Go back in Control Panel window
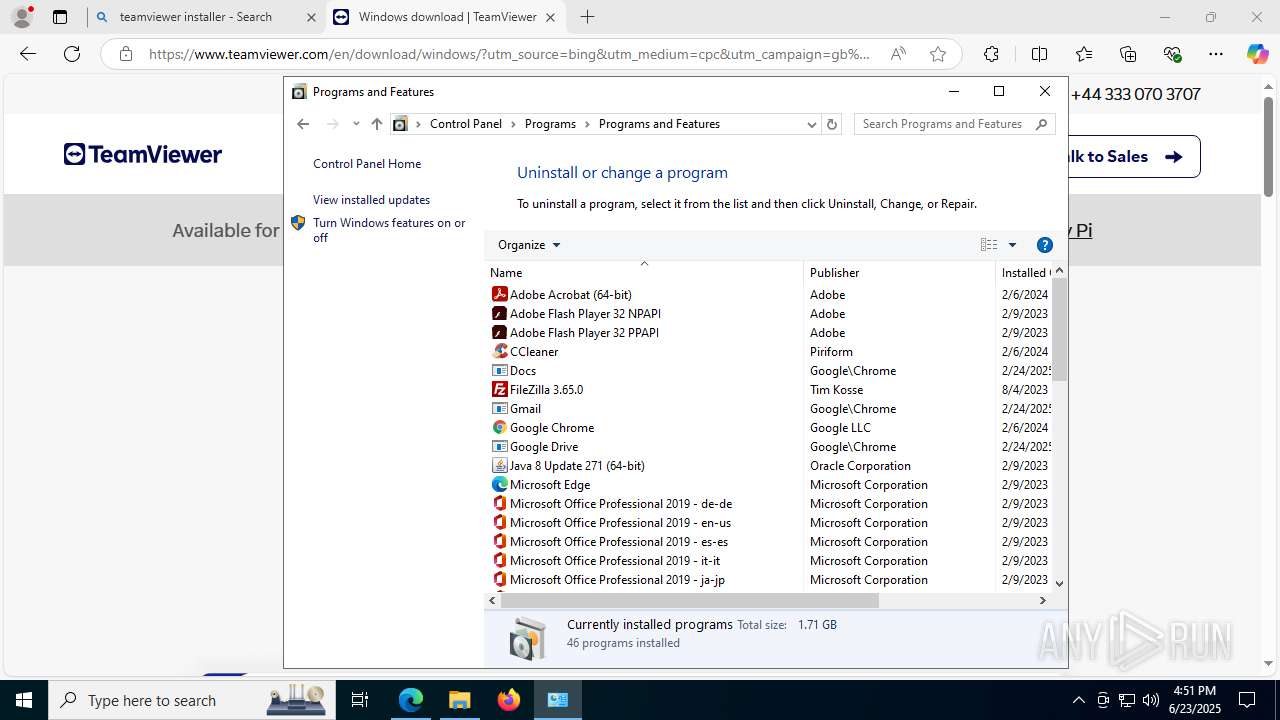Image resolution: width=1280 pixels, height=720 pixels. [303, 124]
